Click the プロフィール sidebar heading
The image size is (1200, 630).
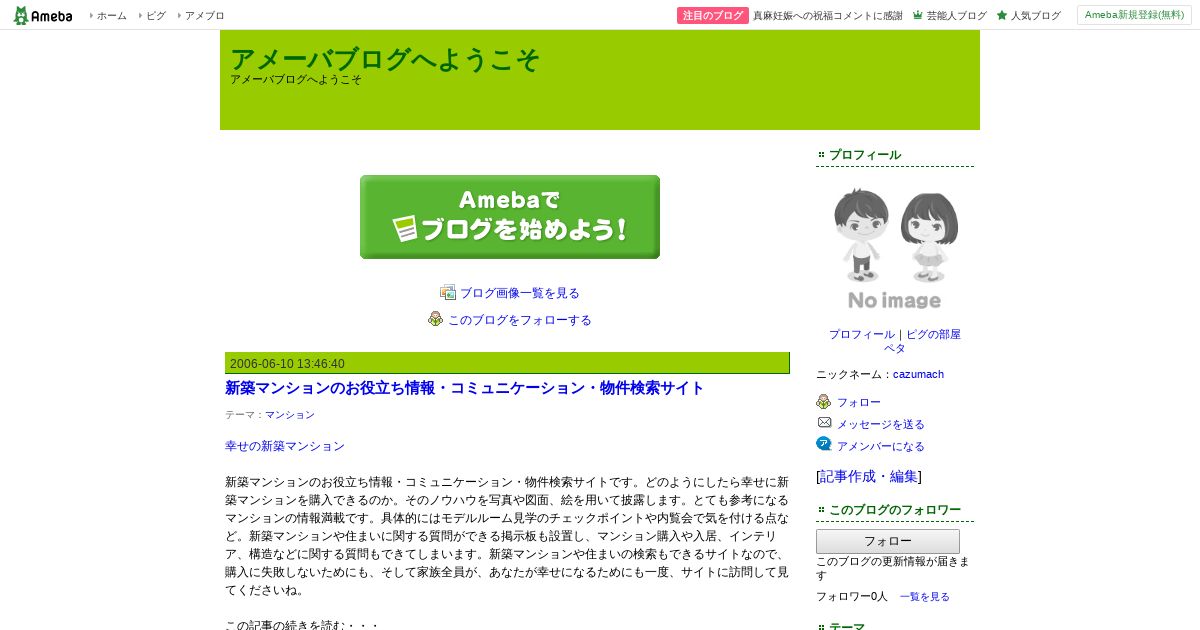[x=865, y=155]
